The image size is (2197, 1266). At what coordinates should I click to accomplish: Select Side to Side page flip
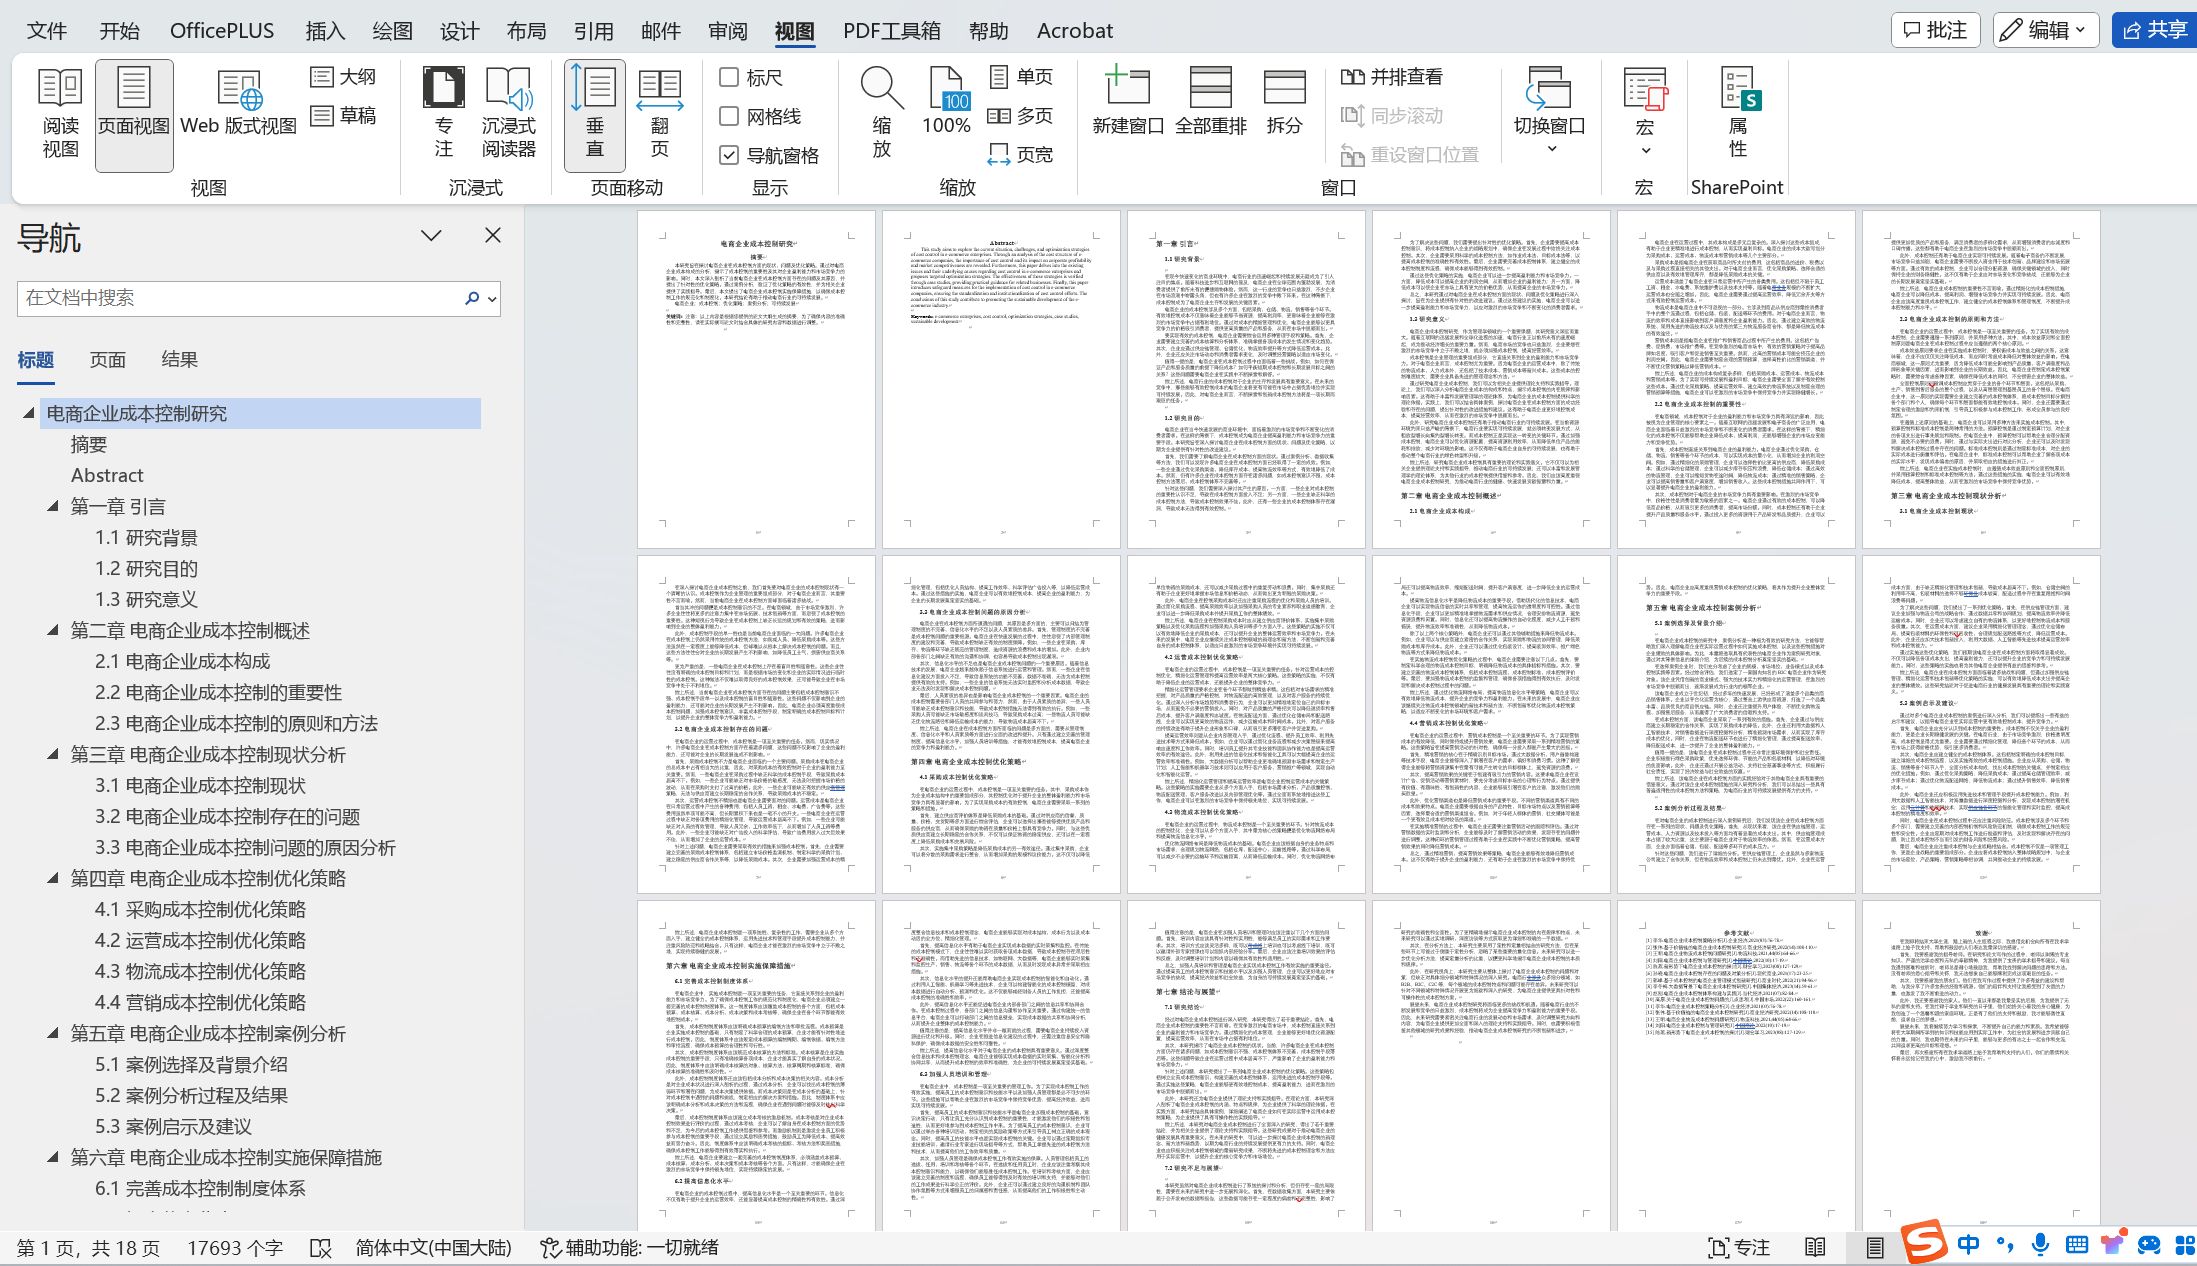pyautogui.click(x=659, y=112)
